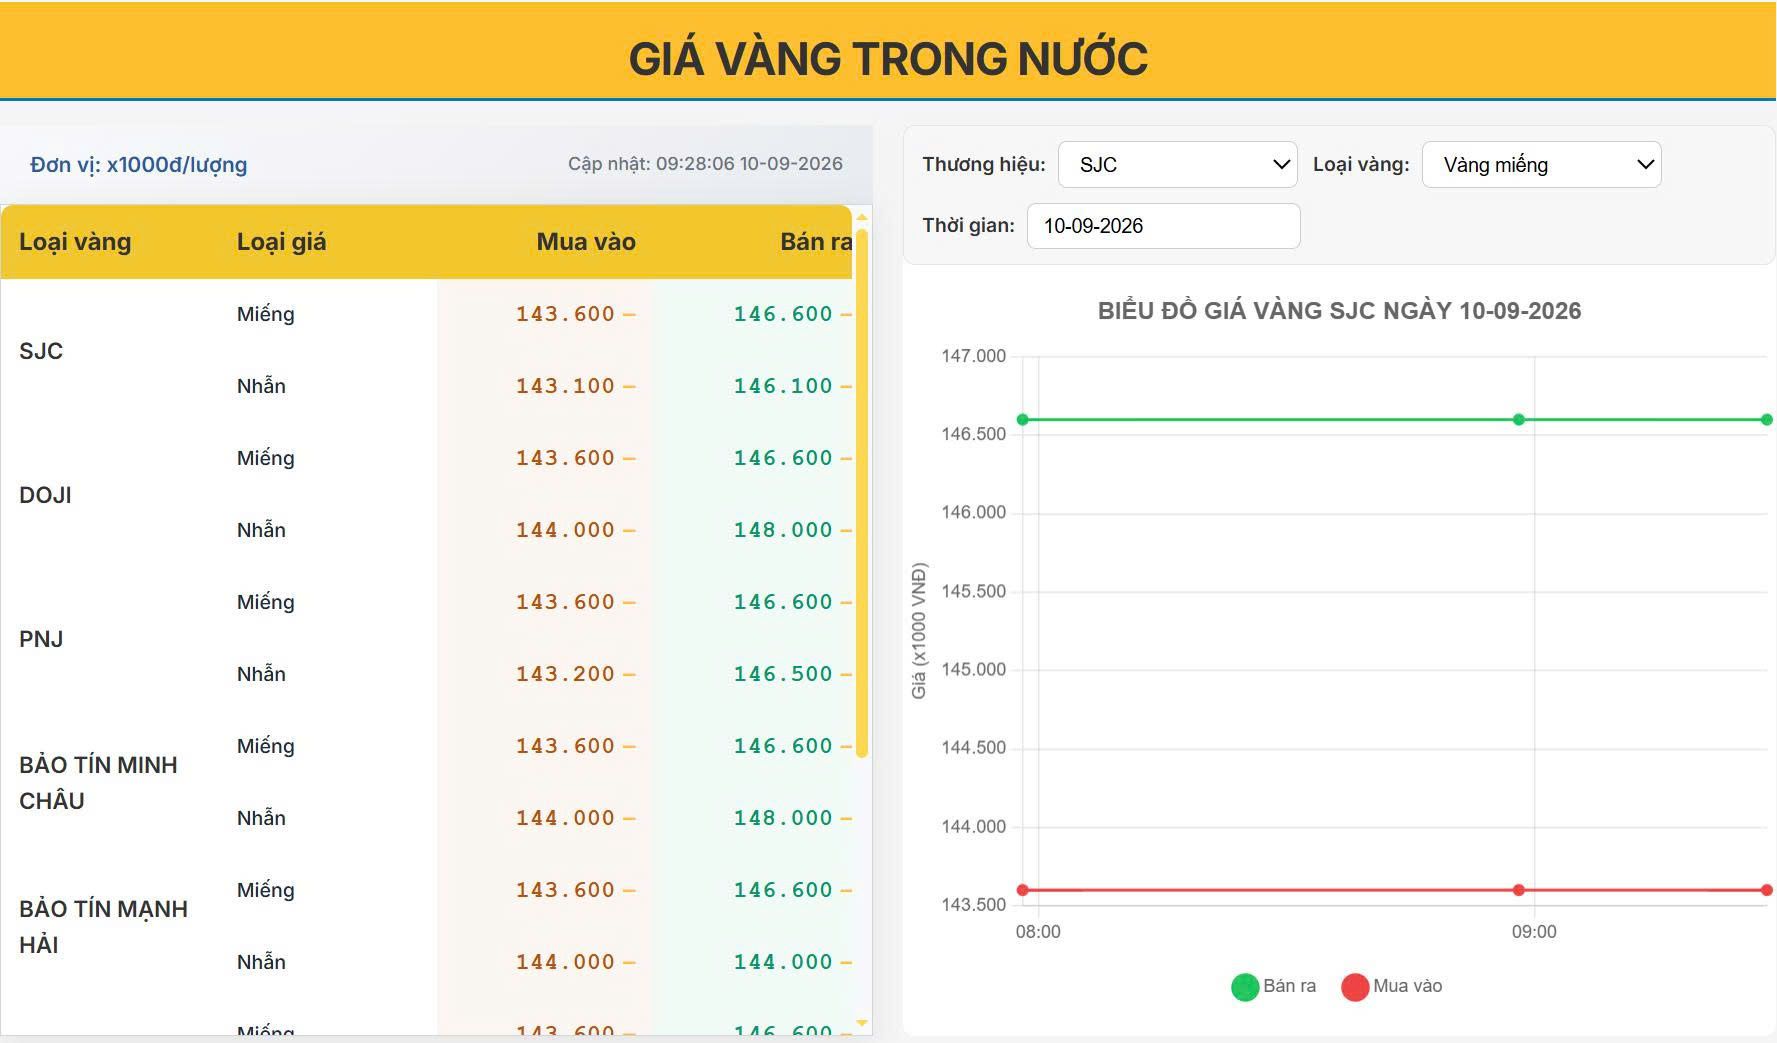Click the green Bán ra point at 08:00
Screen dimensions: 1777x1043
[x=1023, y=420]
